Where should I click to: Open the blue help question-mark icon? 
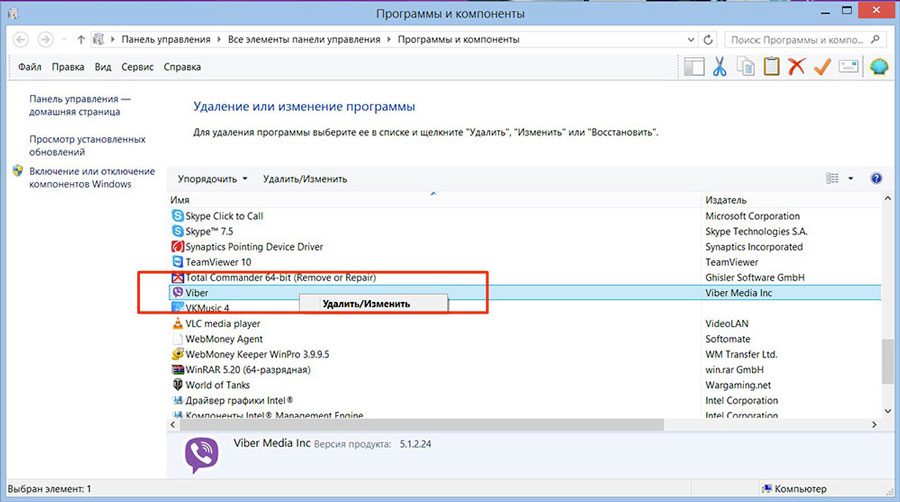click(x=876, y=178)
